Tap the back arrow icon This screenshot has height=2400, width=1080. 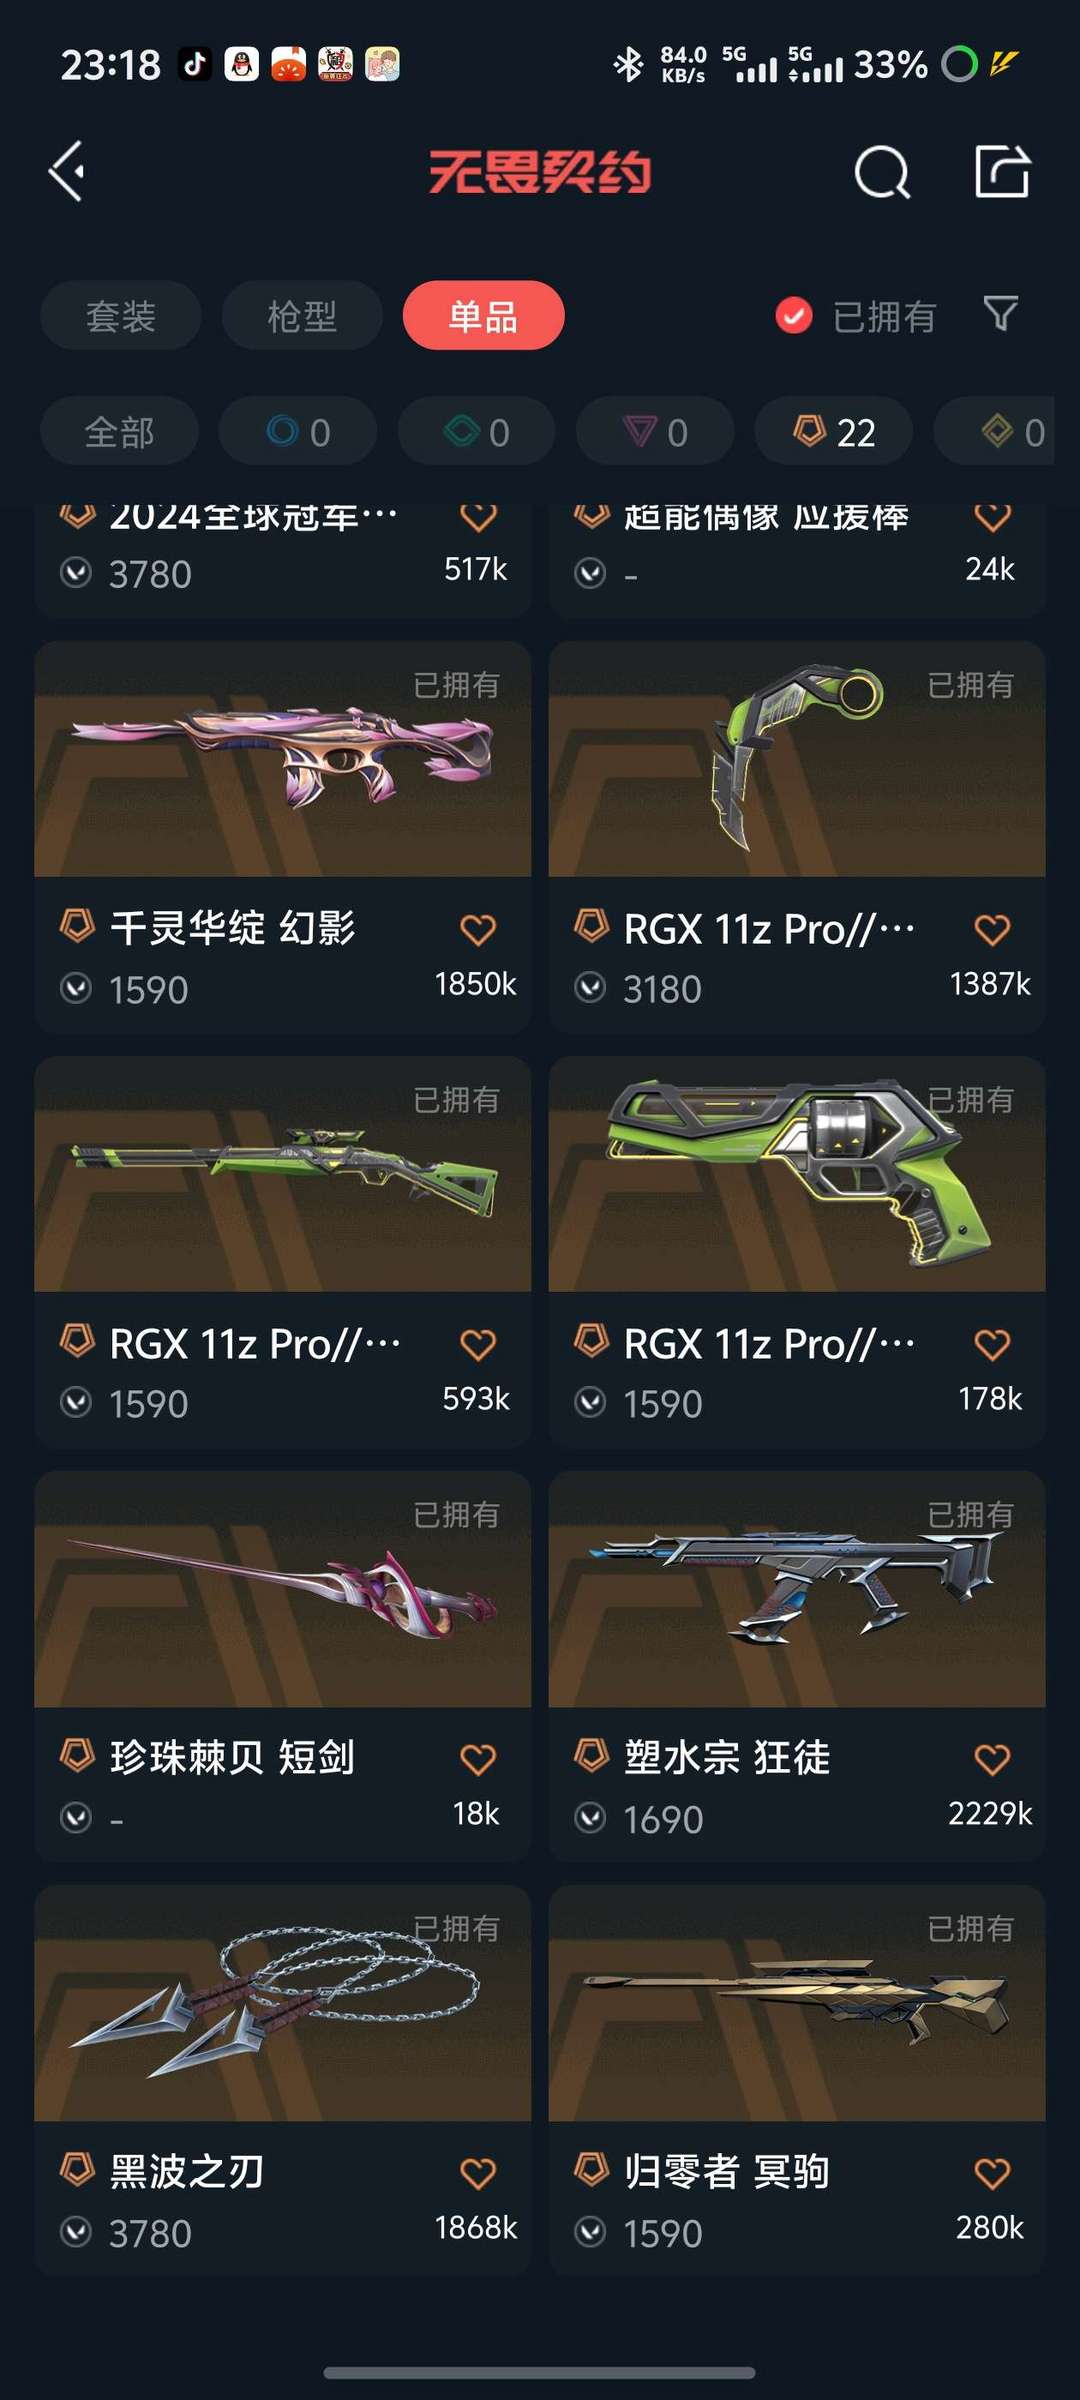pos(68,172)
